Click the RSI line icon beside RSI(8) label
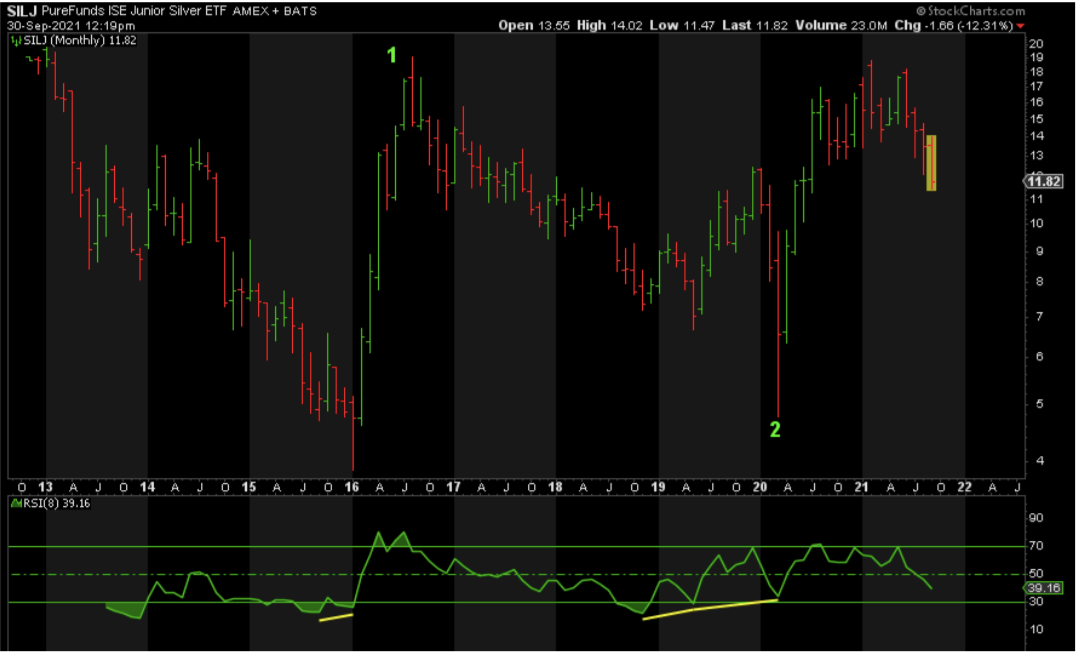This screenshot has width=1076, height=652. tap(17, 503)
